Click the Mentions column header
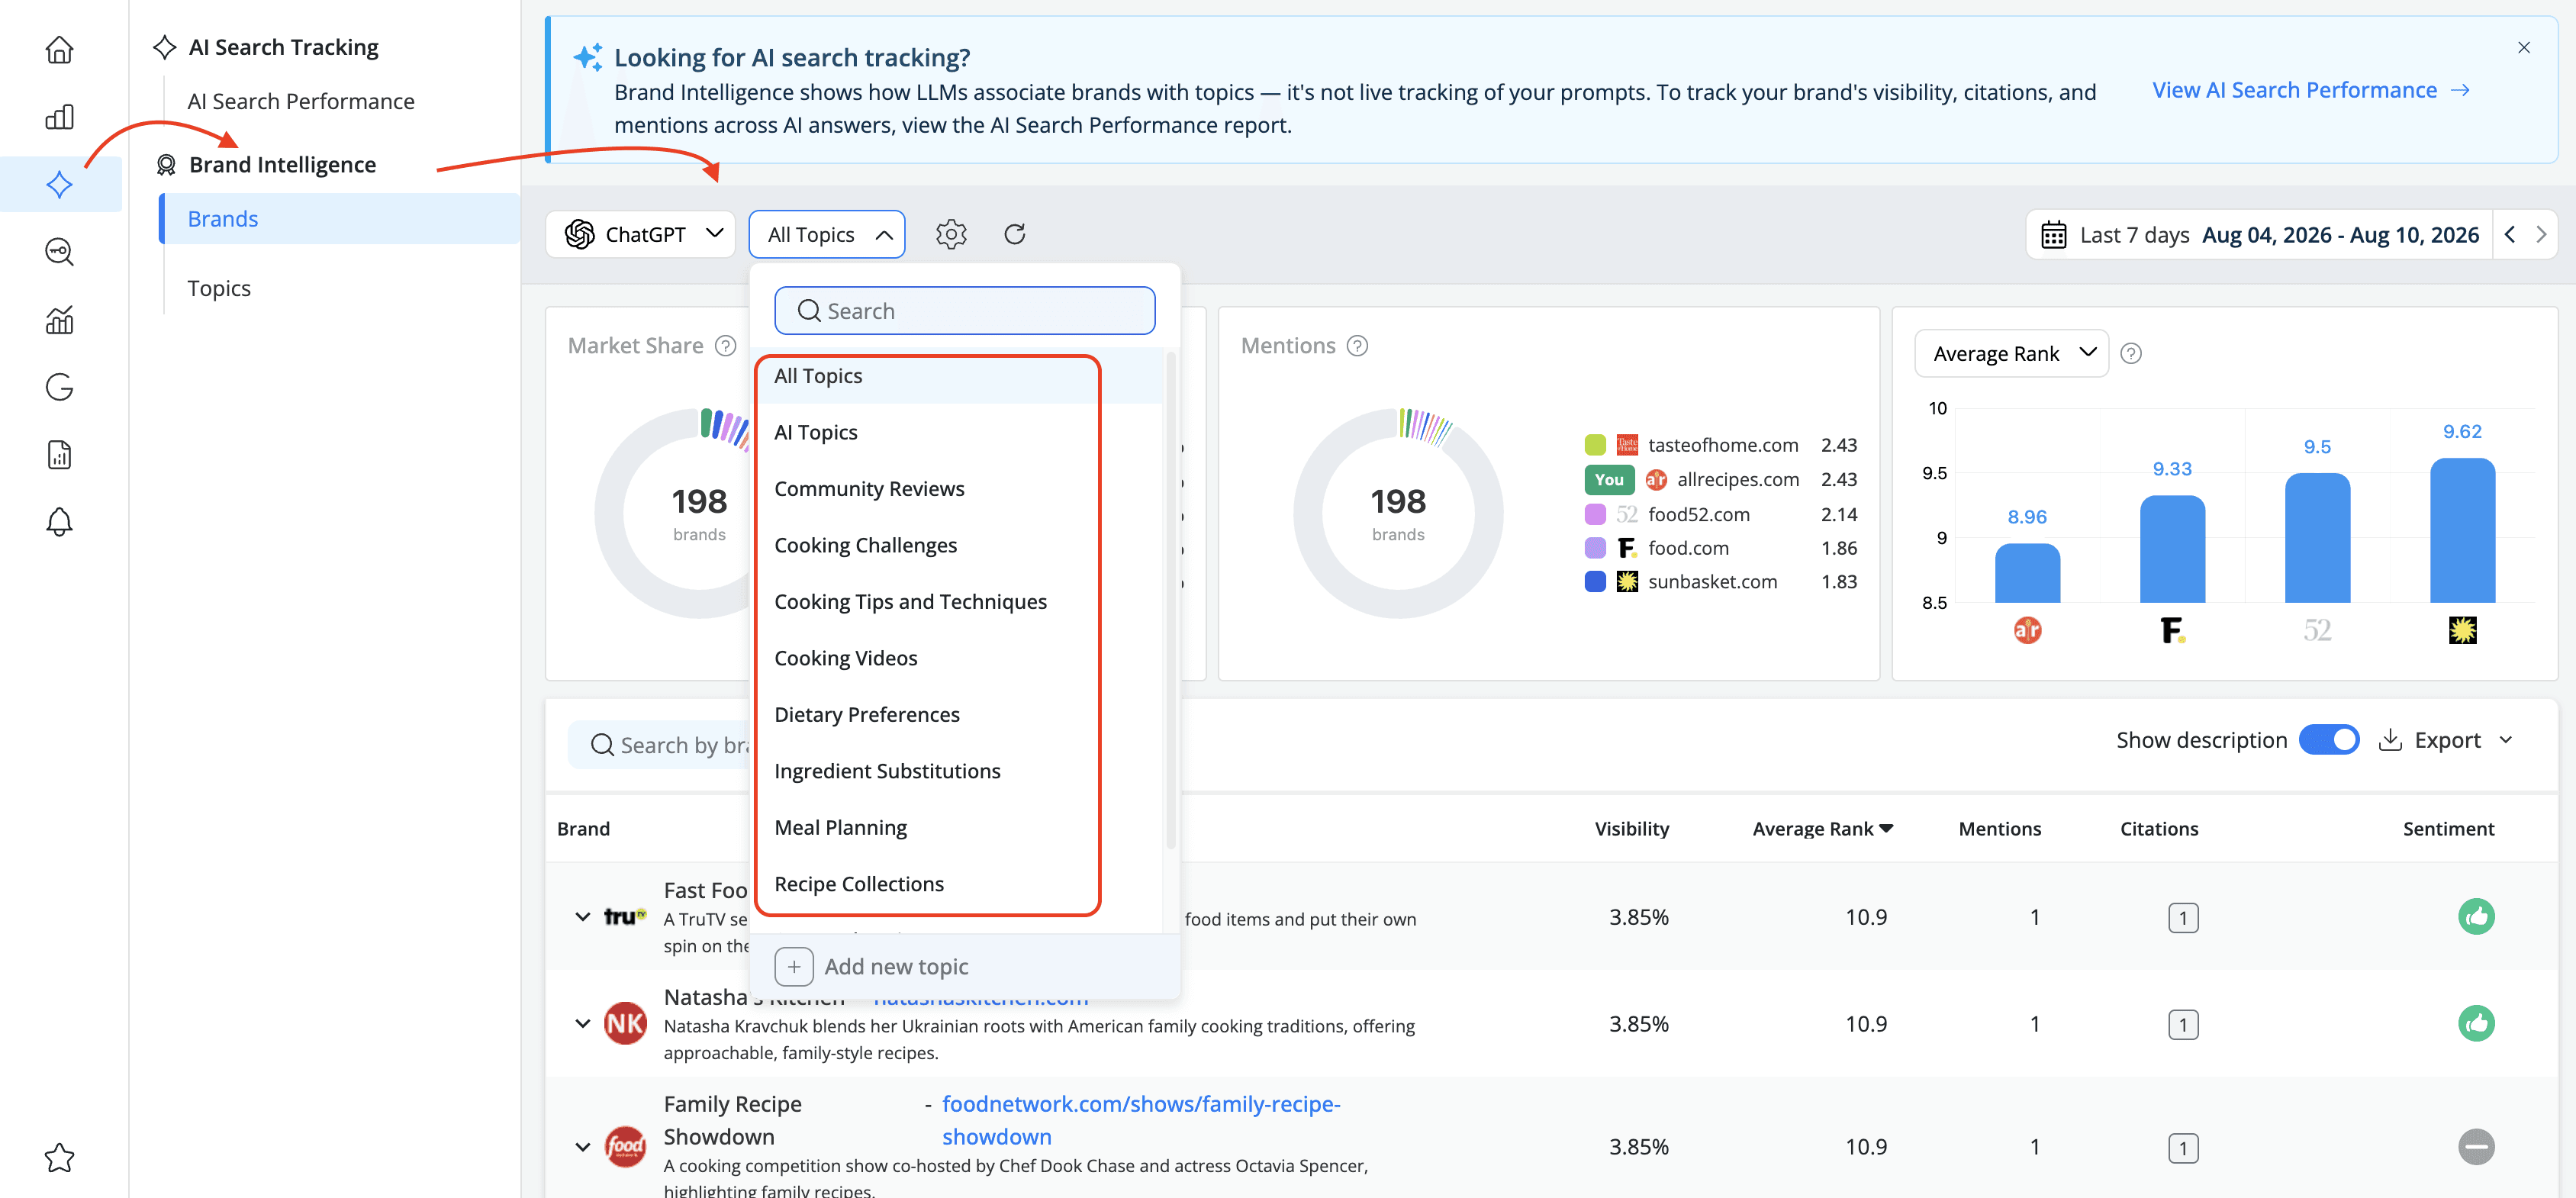 (x=1999, y=829)
